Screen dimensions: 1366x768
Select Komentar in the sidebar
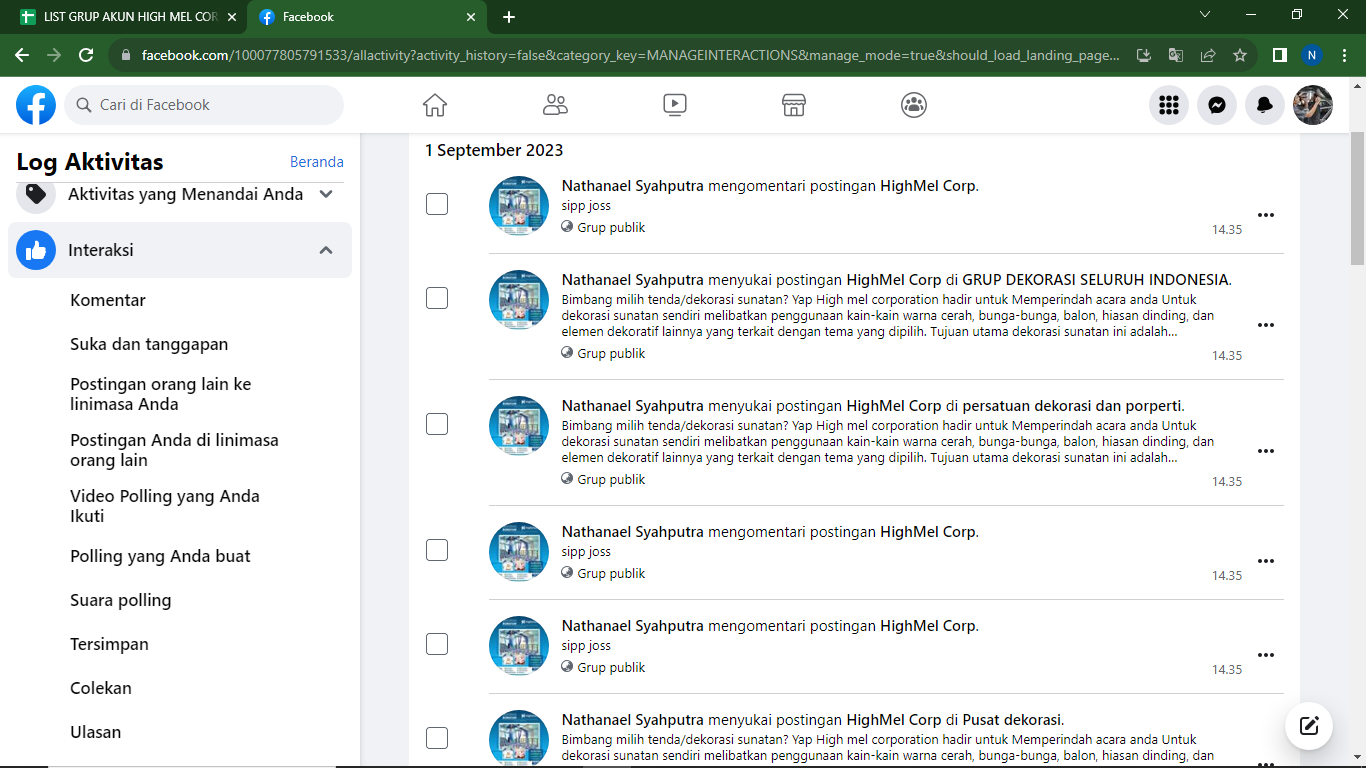pyautogui.click(x=108, y=300)
